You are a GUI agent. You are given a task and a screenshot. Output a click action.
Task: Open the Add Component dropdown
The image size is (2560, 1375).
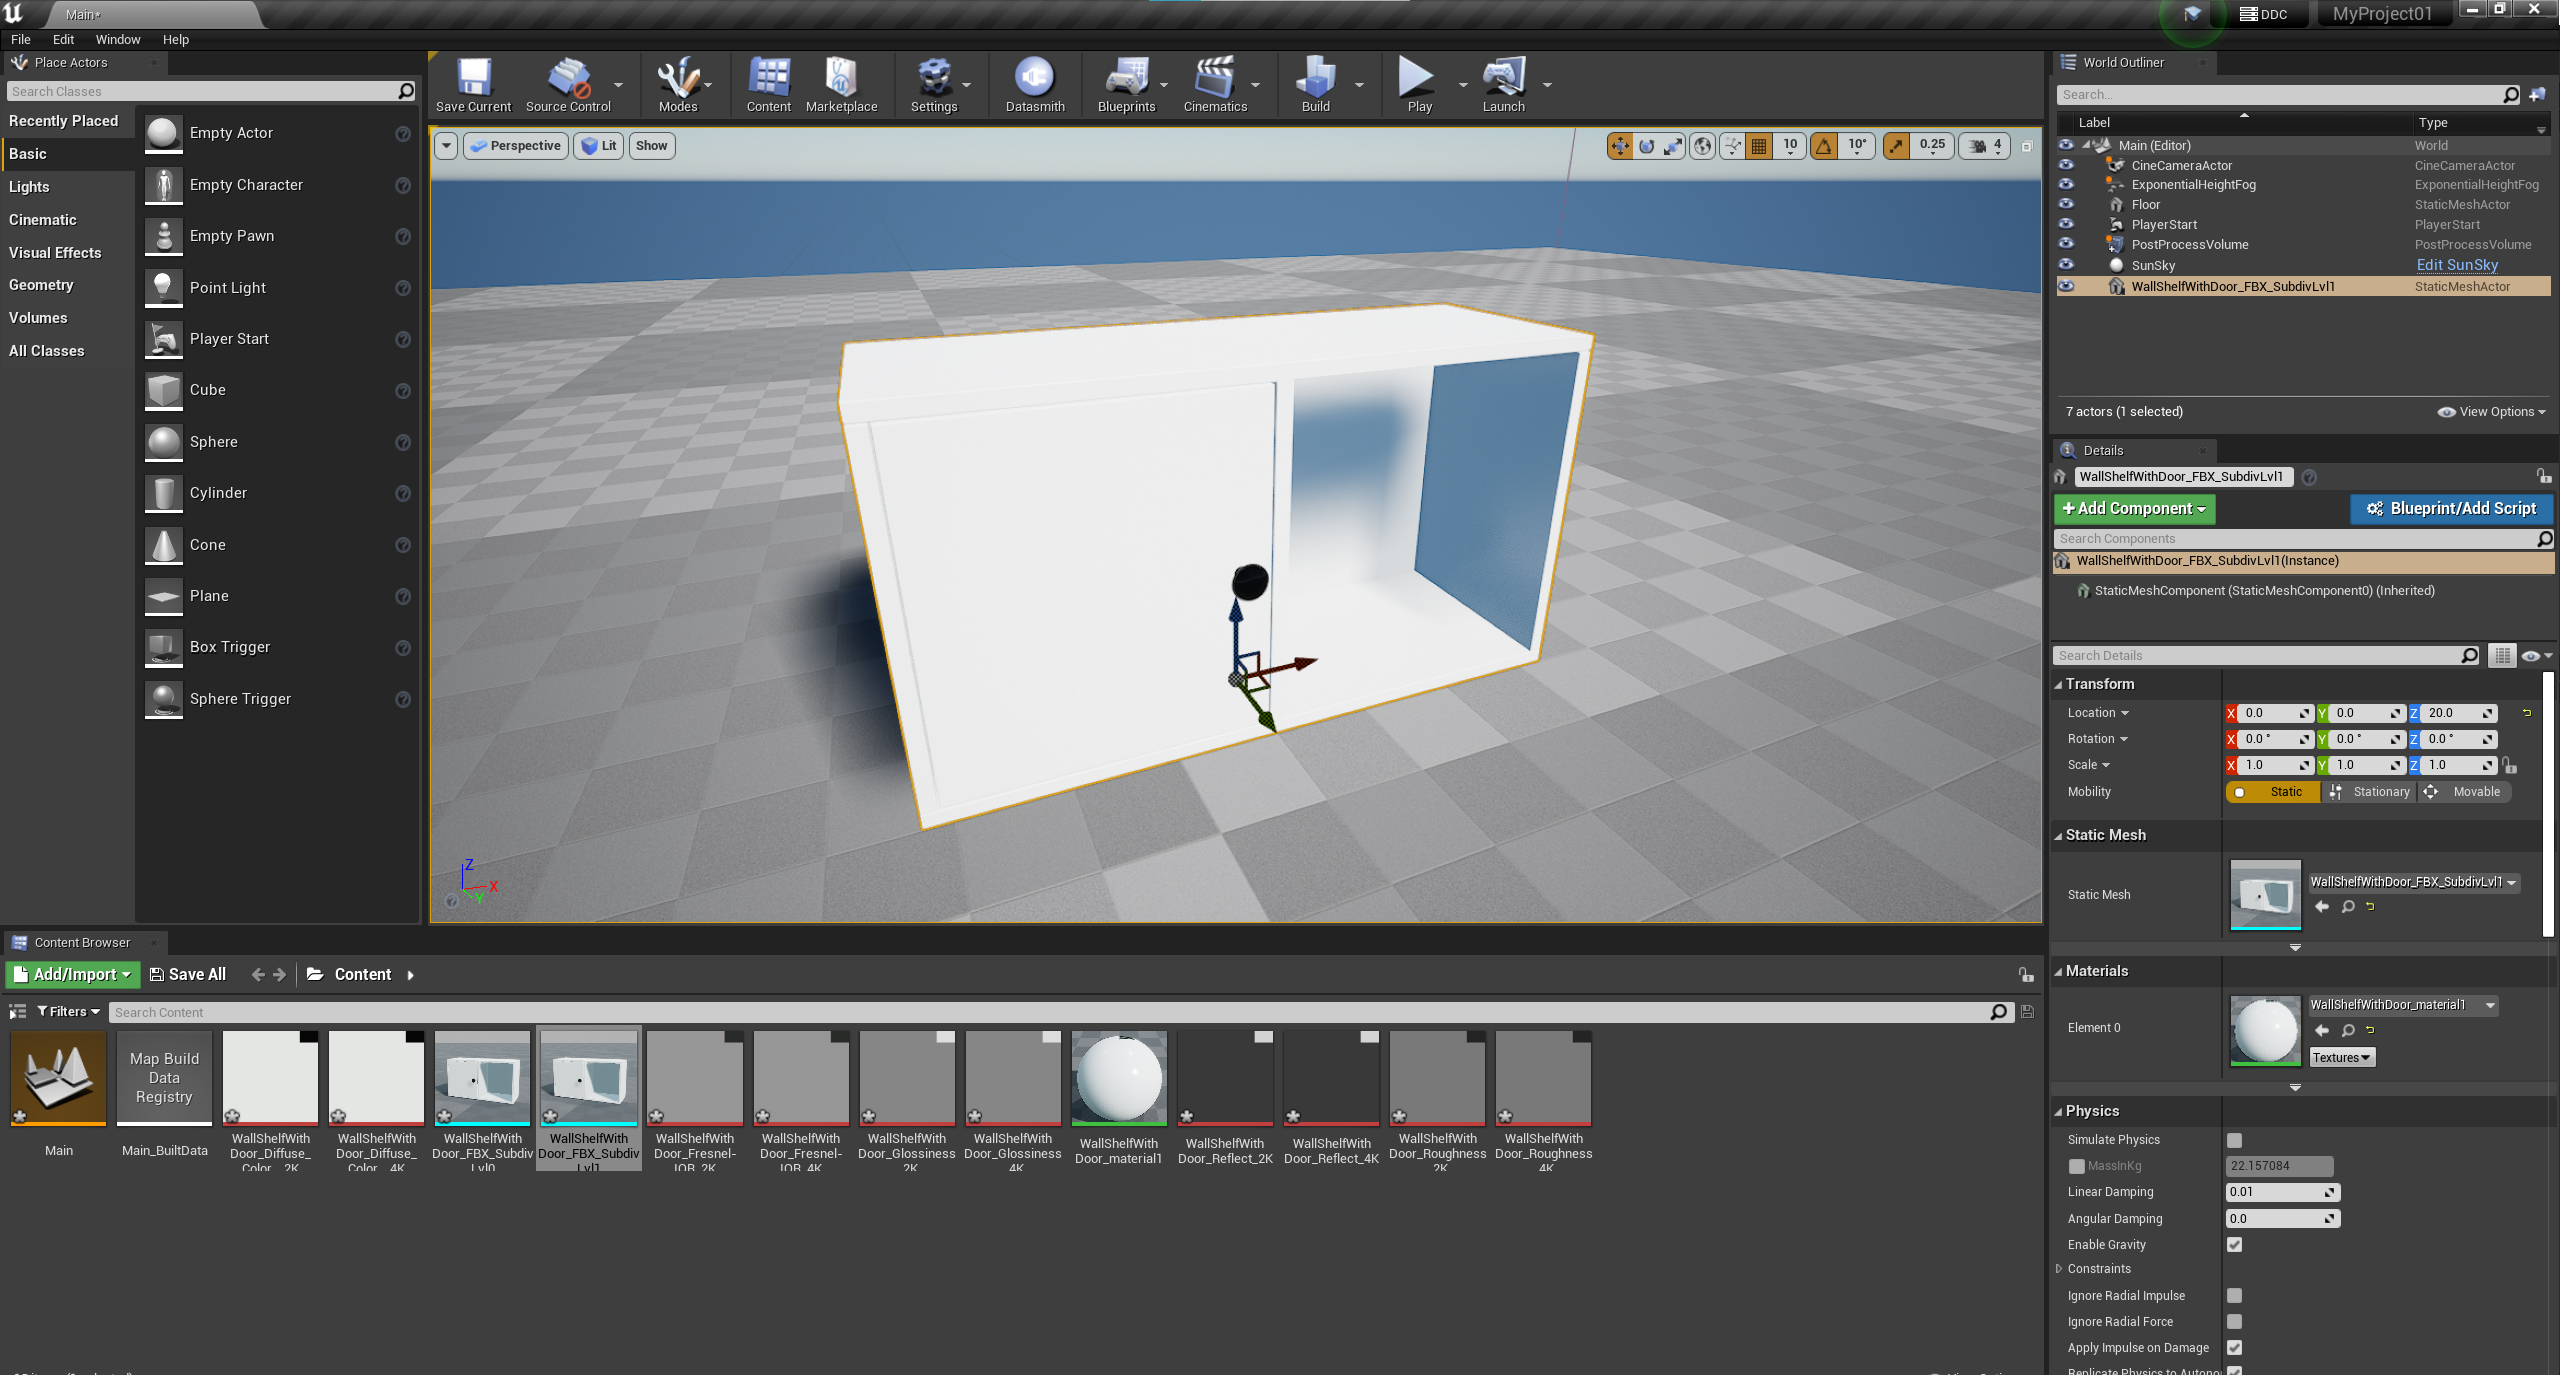2134,509
